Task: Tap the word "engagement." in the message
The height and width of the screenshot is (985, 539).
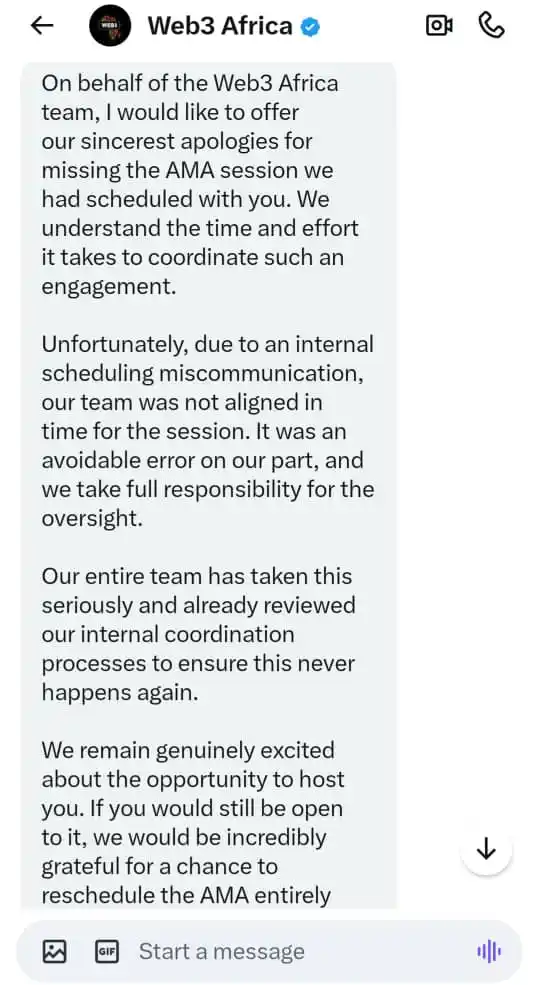Action: point(109,286)
